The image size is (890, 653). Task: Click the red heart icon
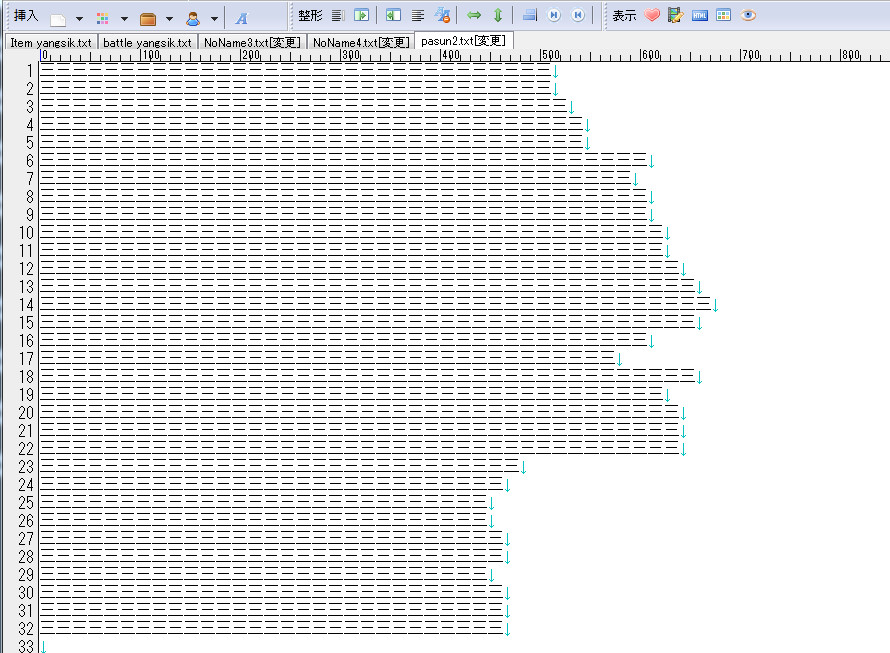point(652,16)
